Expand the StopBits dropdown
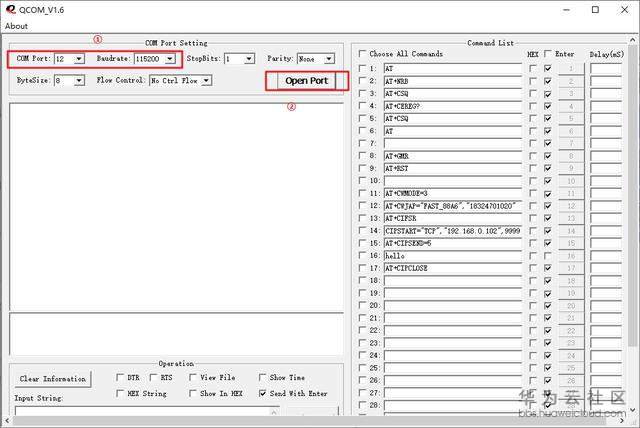 (249, 59)
